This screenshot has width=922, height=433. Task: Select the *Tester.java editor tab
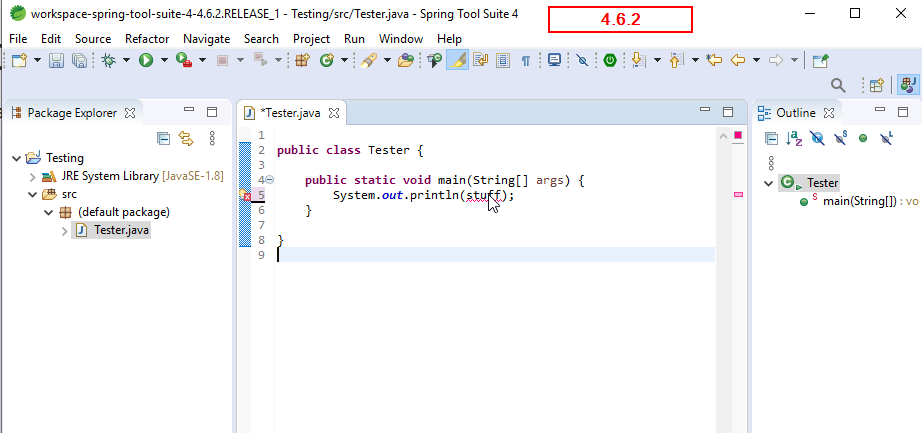coord(290,113)
